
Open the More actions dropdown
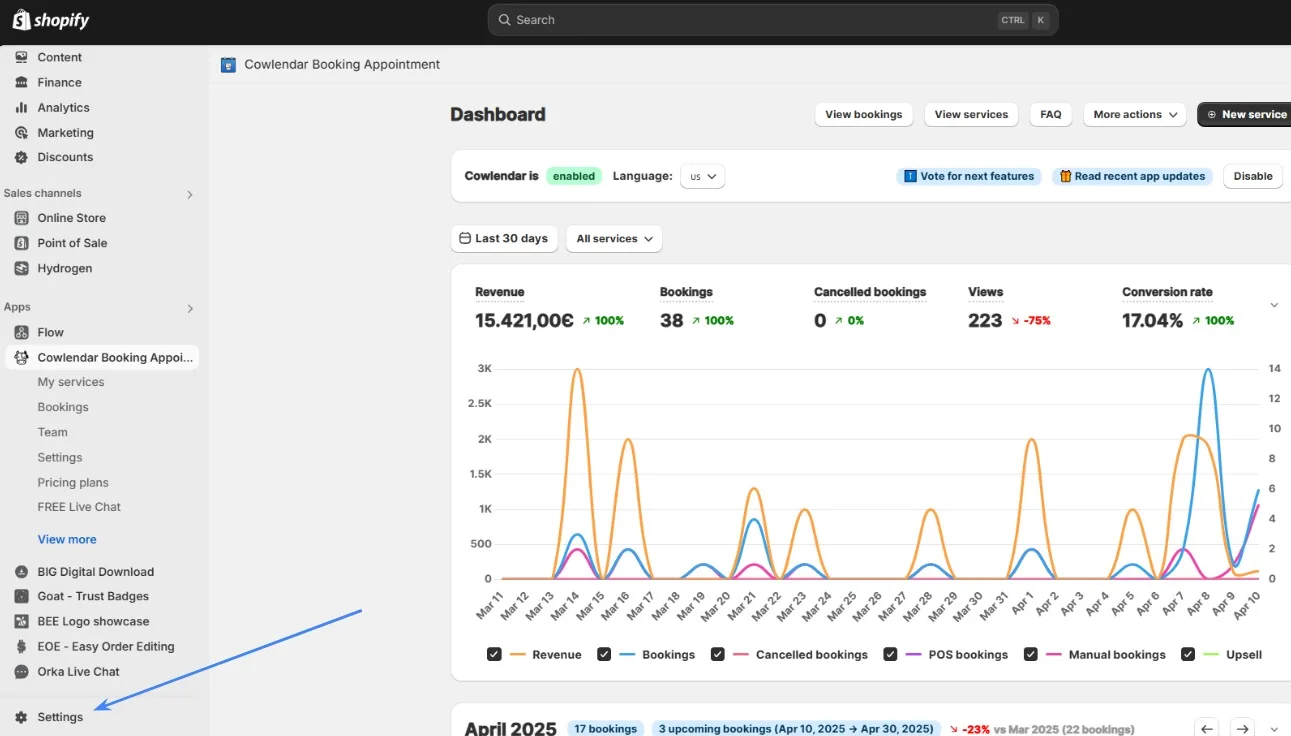click(1135, 114)
